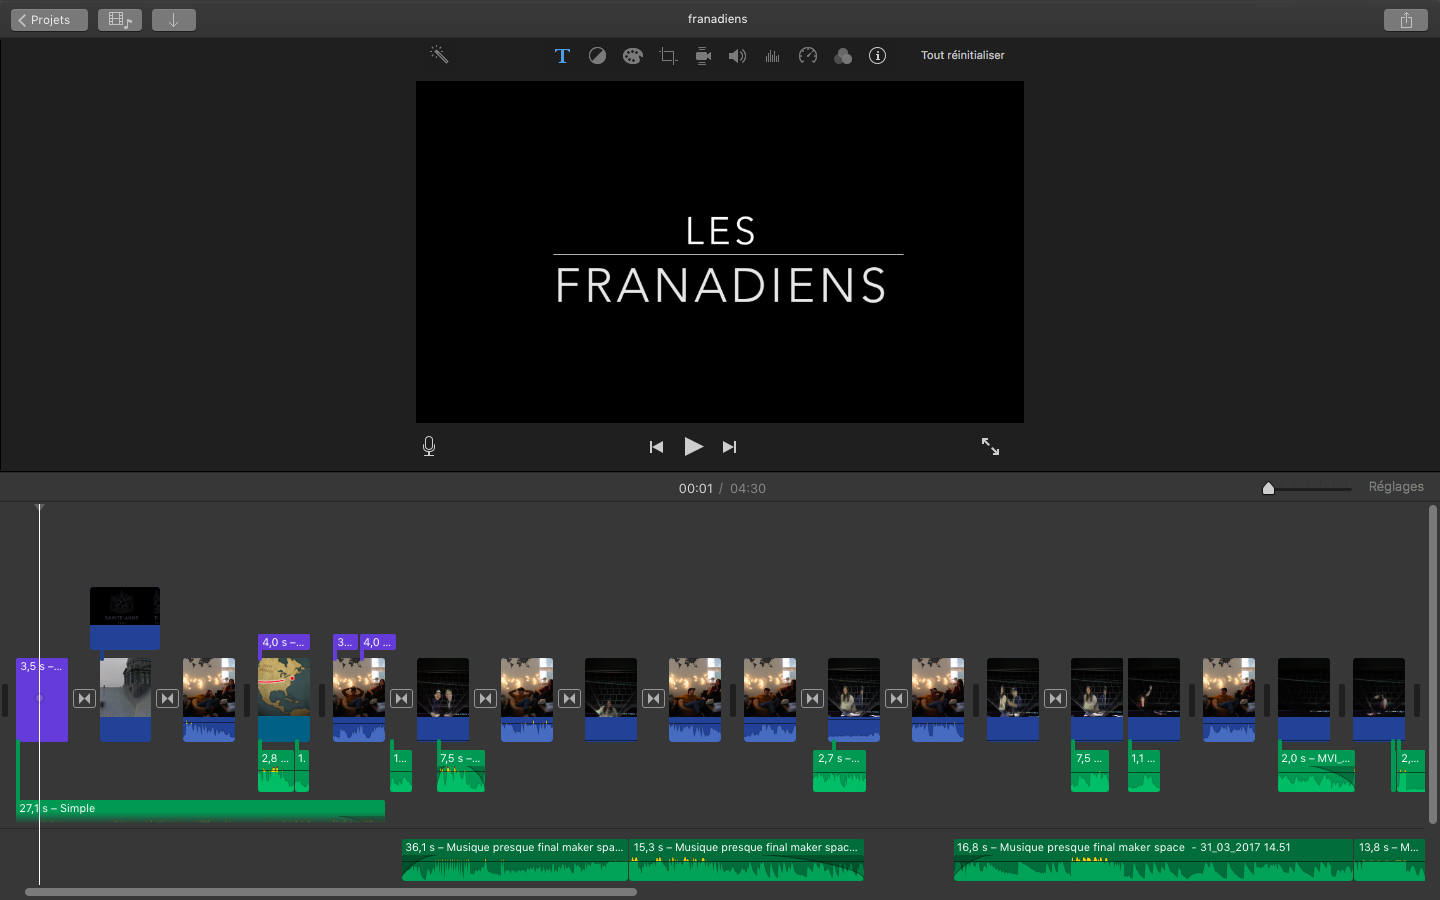Adjust the timeline zoom slider
The width and height of the screenshot is (1440, 900).
click(1268, 488)
